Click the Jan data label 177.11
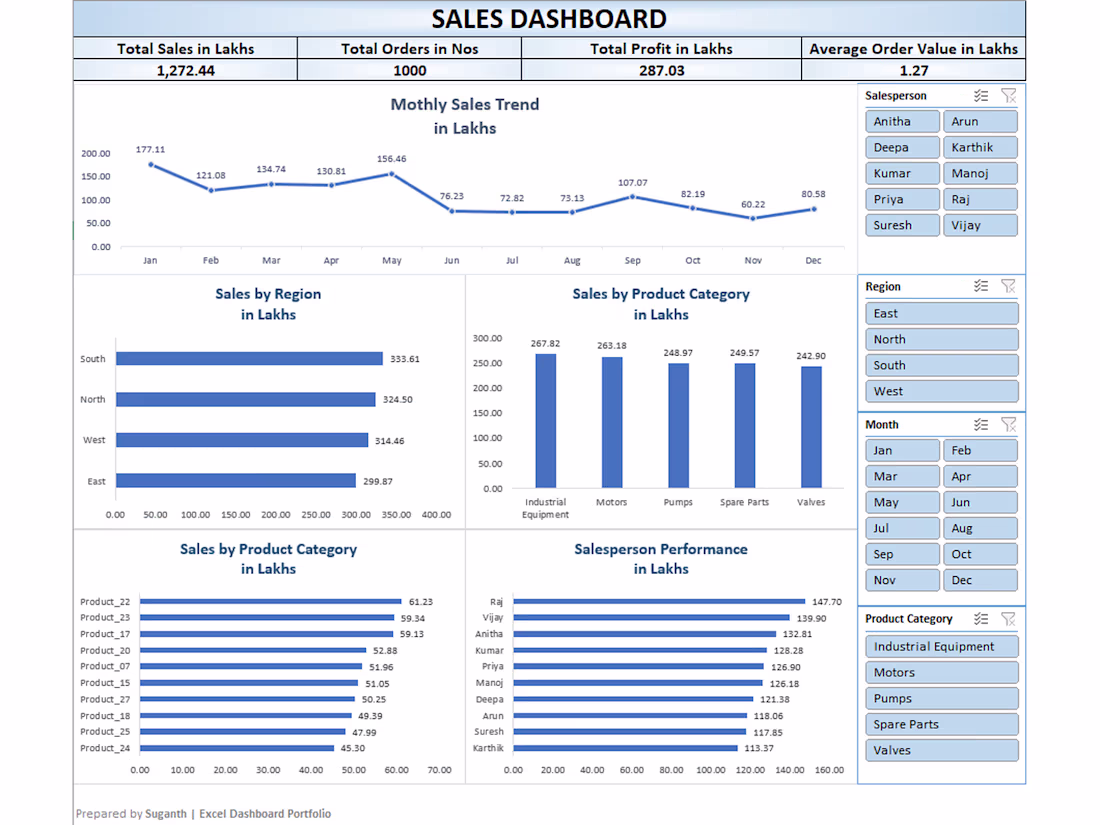1100x825 pixels. [x=150, y=149]
